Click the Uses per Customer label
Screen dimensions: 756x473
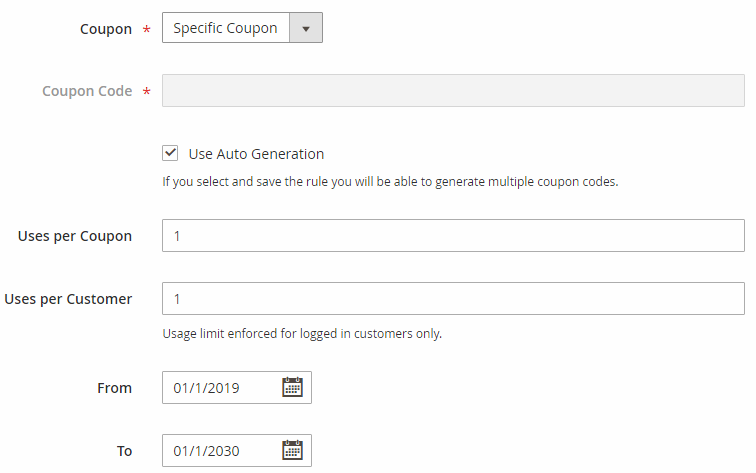(x=68, y=299)
